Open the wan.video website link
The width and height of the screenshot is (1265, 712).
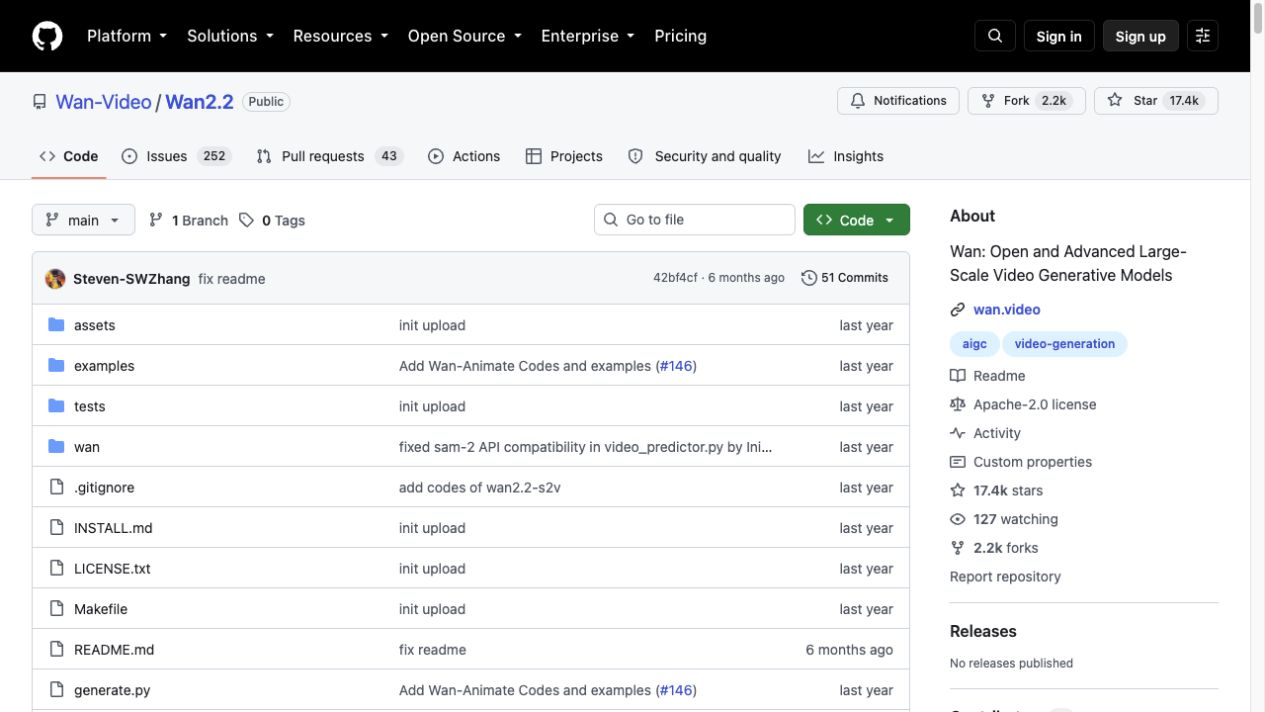pyautogui.click(x=1007, y=310)
